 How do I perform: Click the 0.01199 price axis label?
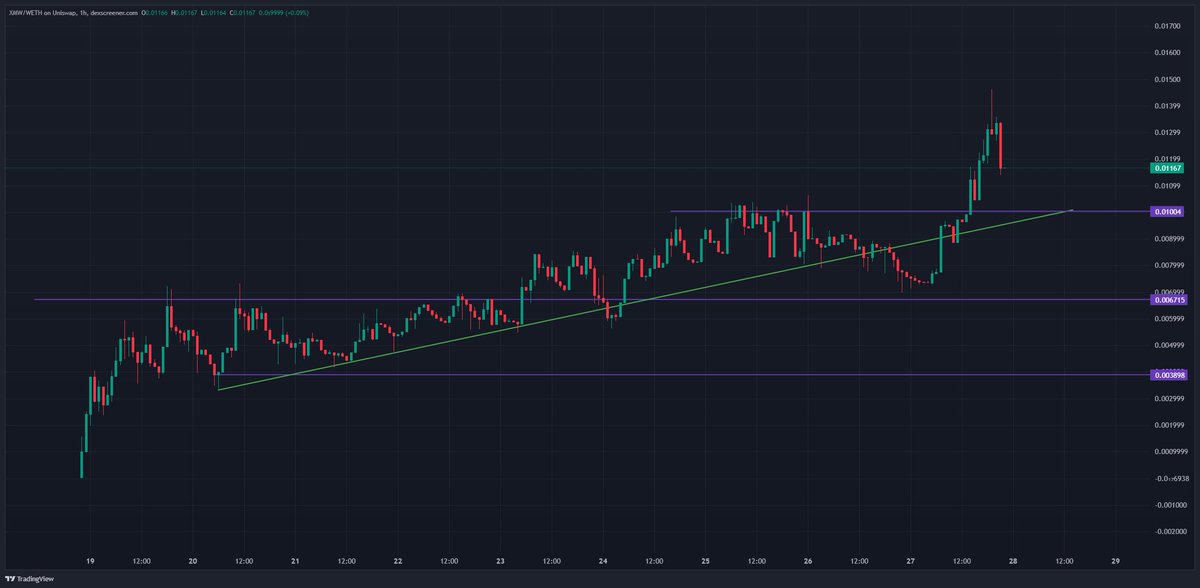click(x=1167, y=159)
